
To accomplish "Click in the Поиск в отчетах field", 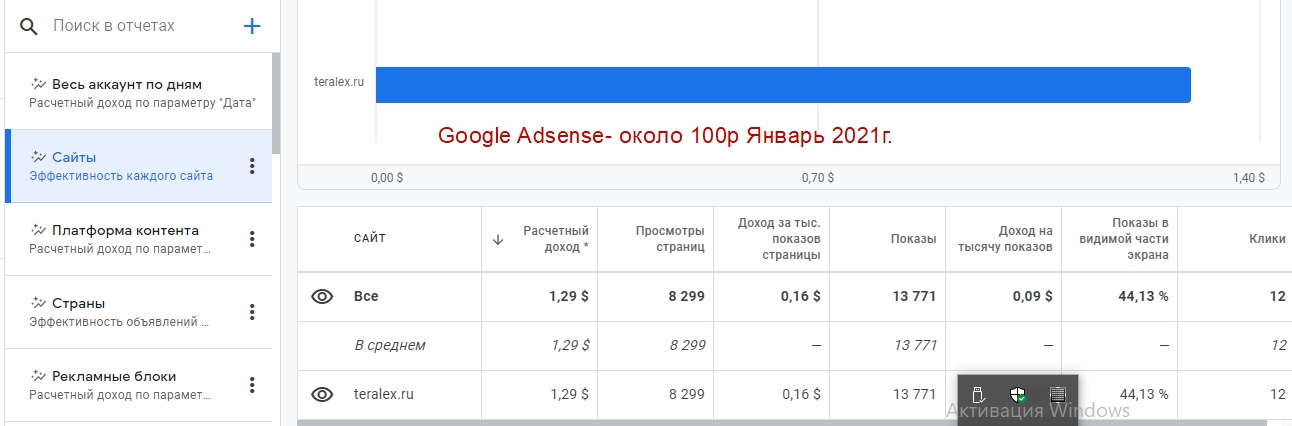I will 138,26.
